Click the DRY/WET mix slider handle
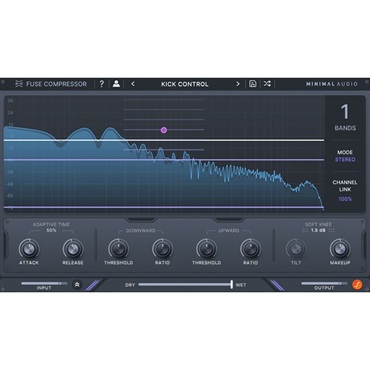 click(x=231, y=284)
